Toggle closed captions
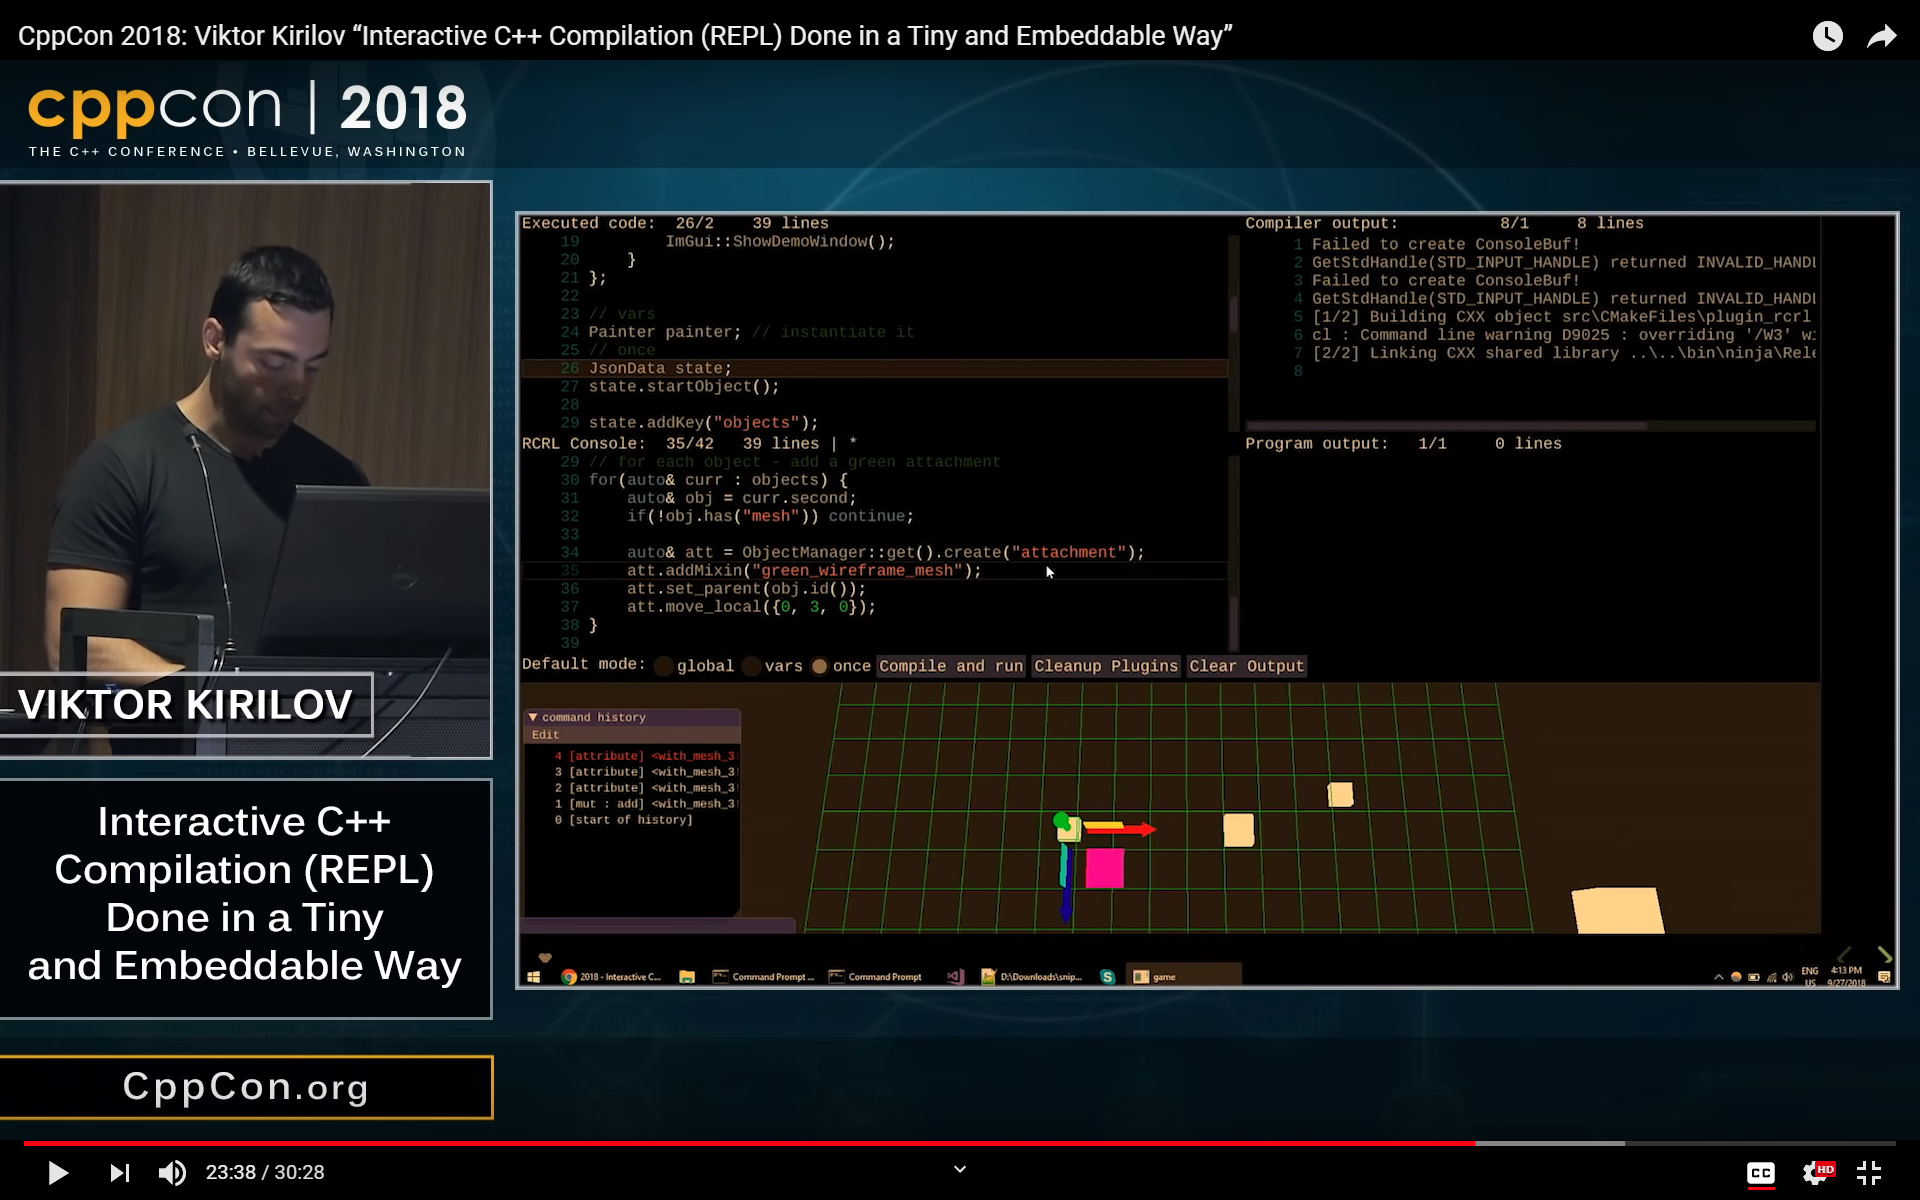The height and width of the screenshot is (1200, 1920). pos(1760,1173)
